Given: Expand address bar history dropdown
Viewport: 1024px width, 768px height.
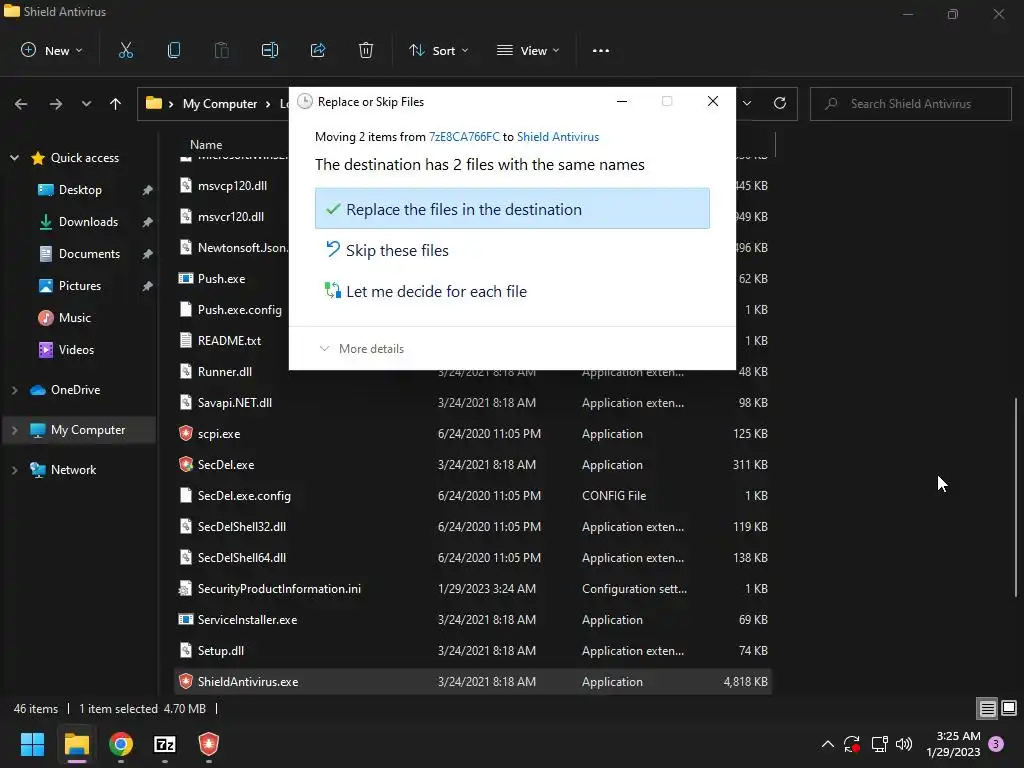Looking at the screenshot, I should coord(747,103).
